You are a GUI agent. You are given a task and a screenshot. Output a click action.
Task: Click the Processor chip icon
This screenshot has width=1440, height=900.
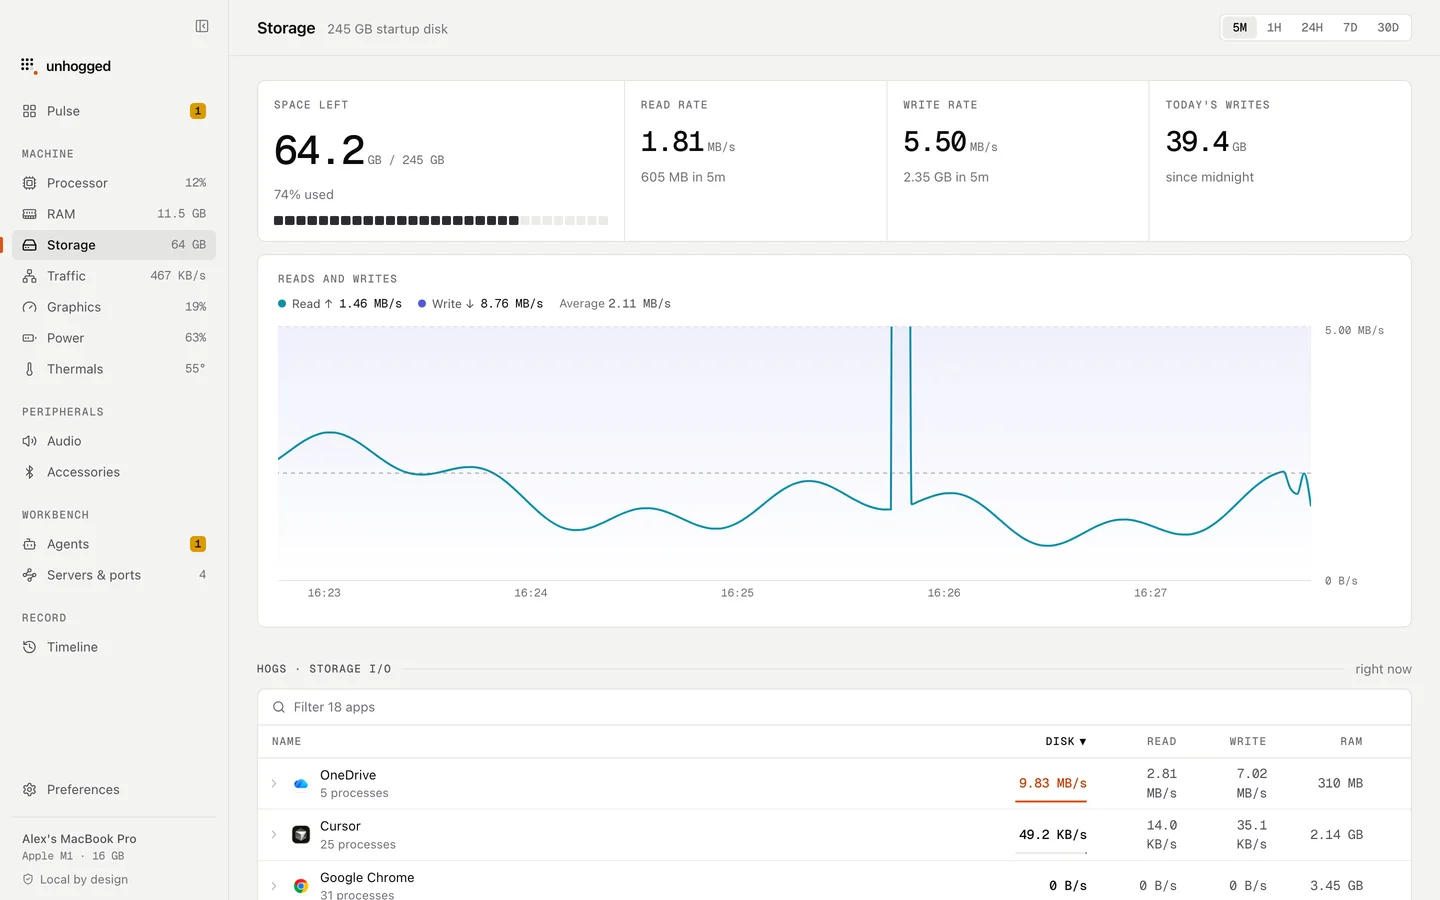tap(29, 183)
